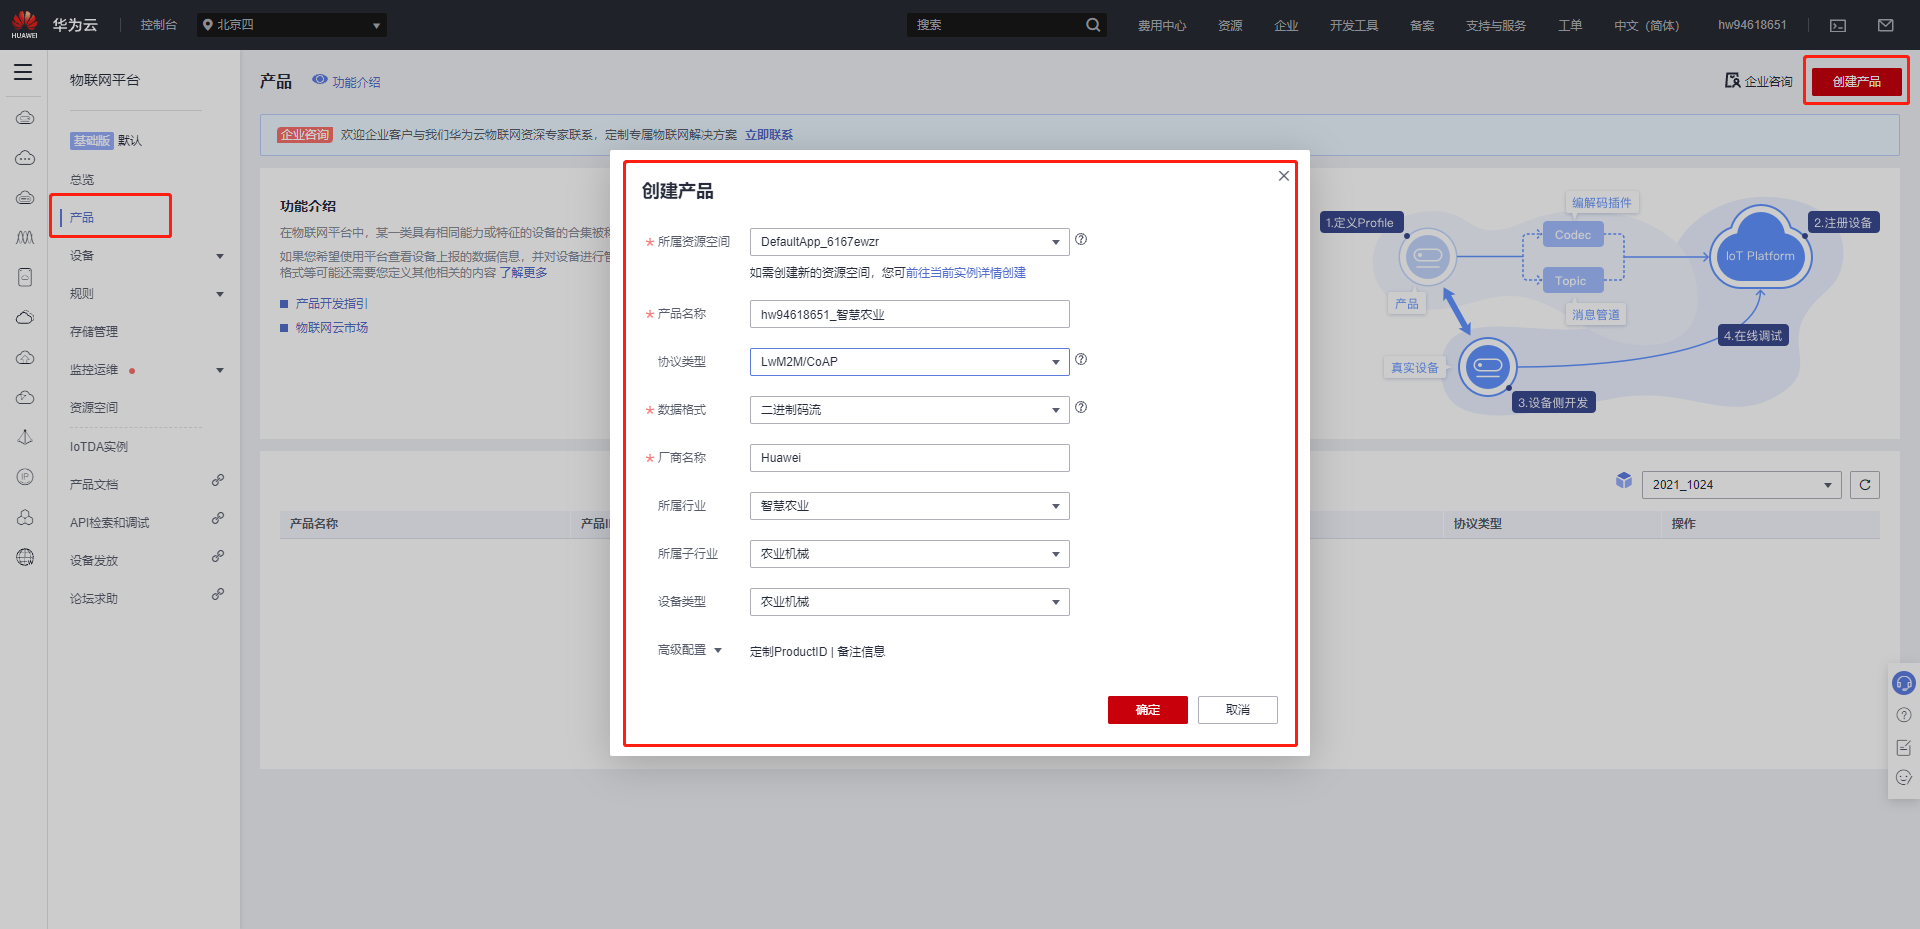Click the 备注信息 option

point(861,652)
